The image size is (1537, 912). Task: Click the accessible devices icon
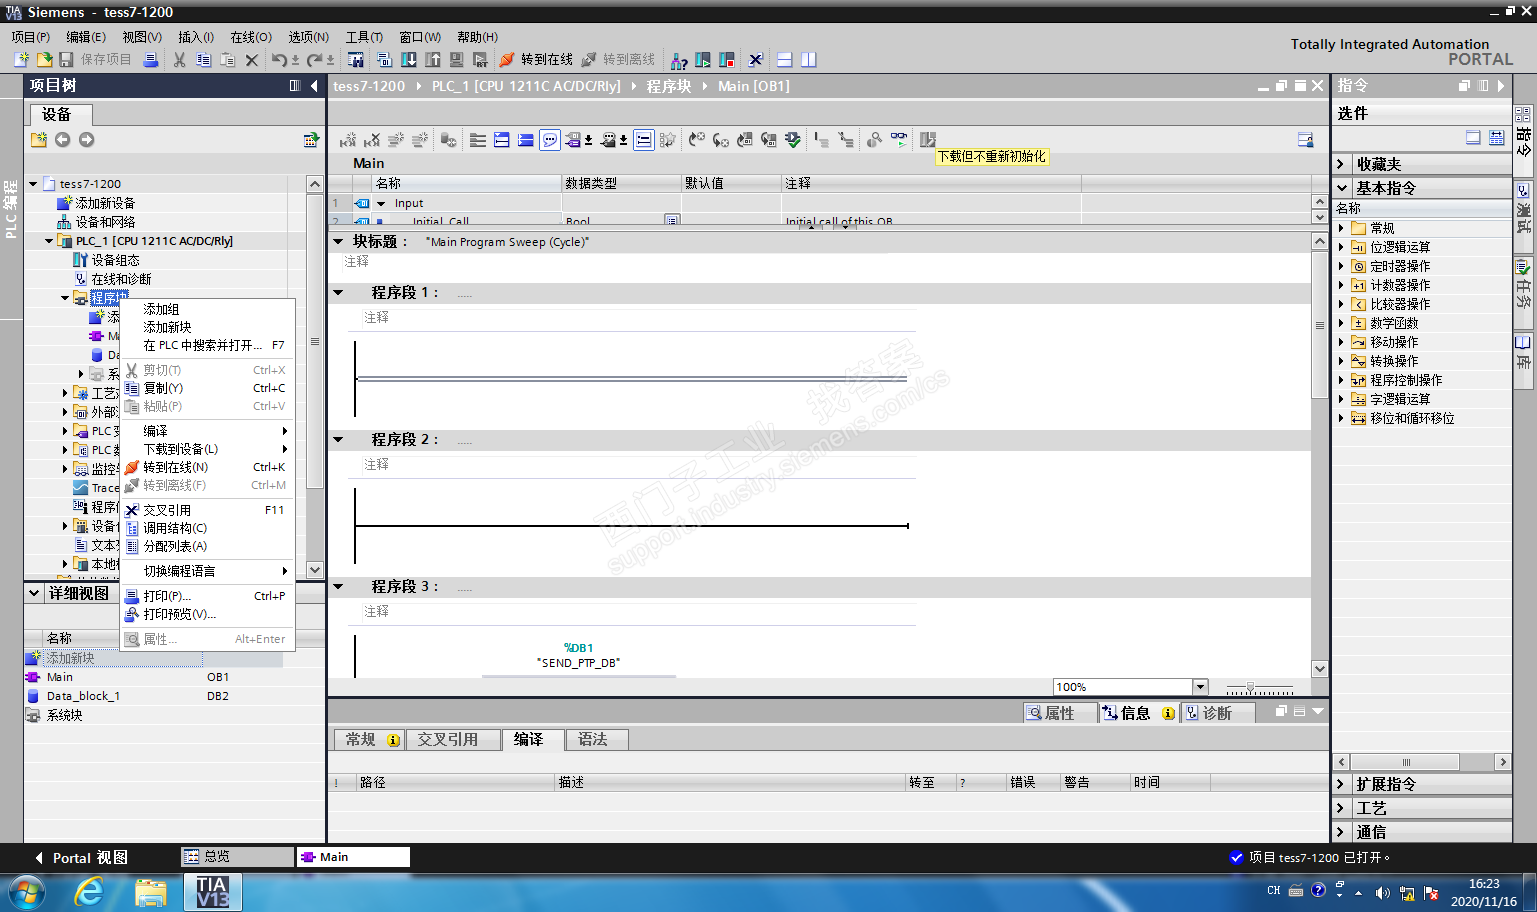coord(679,60)
